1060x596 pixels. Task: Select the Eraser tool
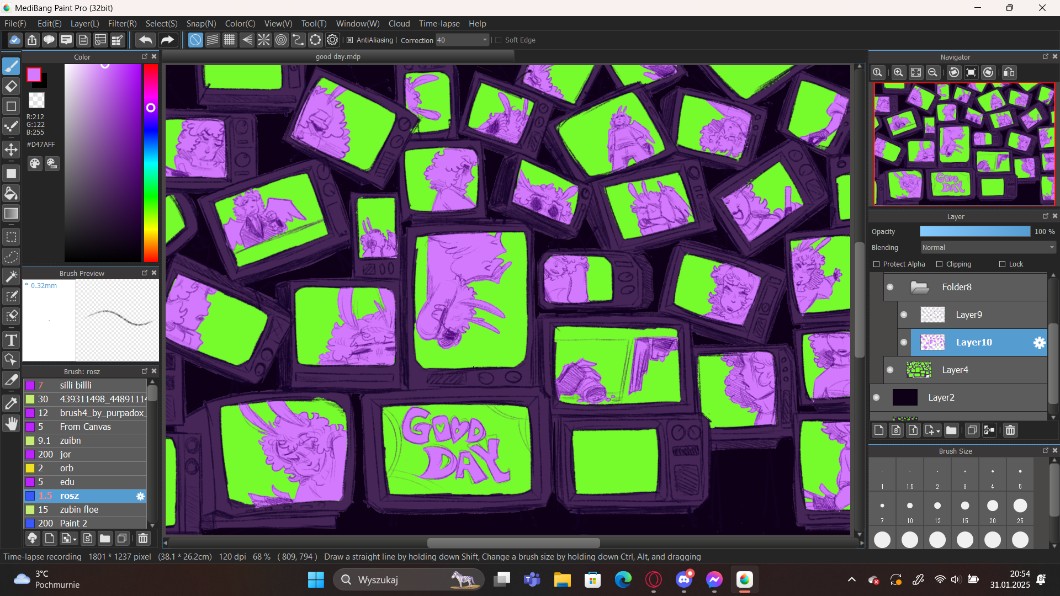[12, 86]
